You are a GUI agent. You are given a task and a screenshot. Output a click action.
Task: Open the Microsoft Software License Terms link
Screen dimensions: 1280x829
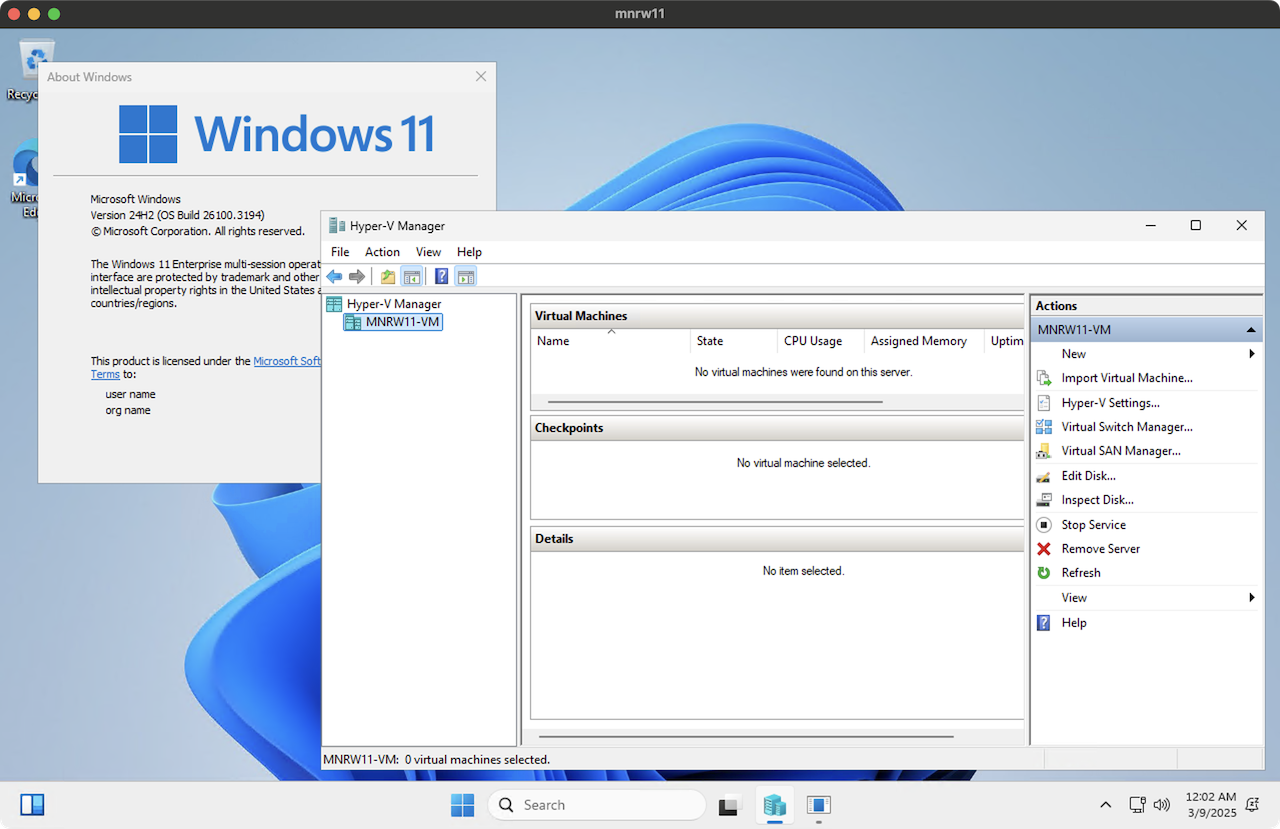click(287, 361)
